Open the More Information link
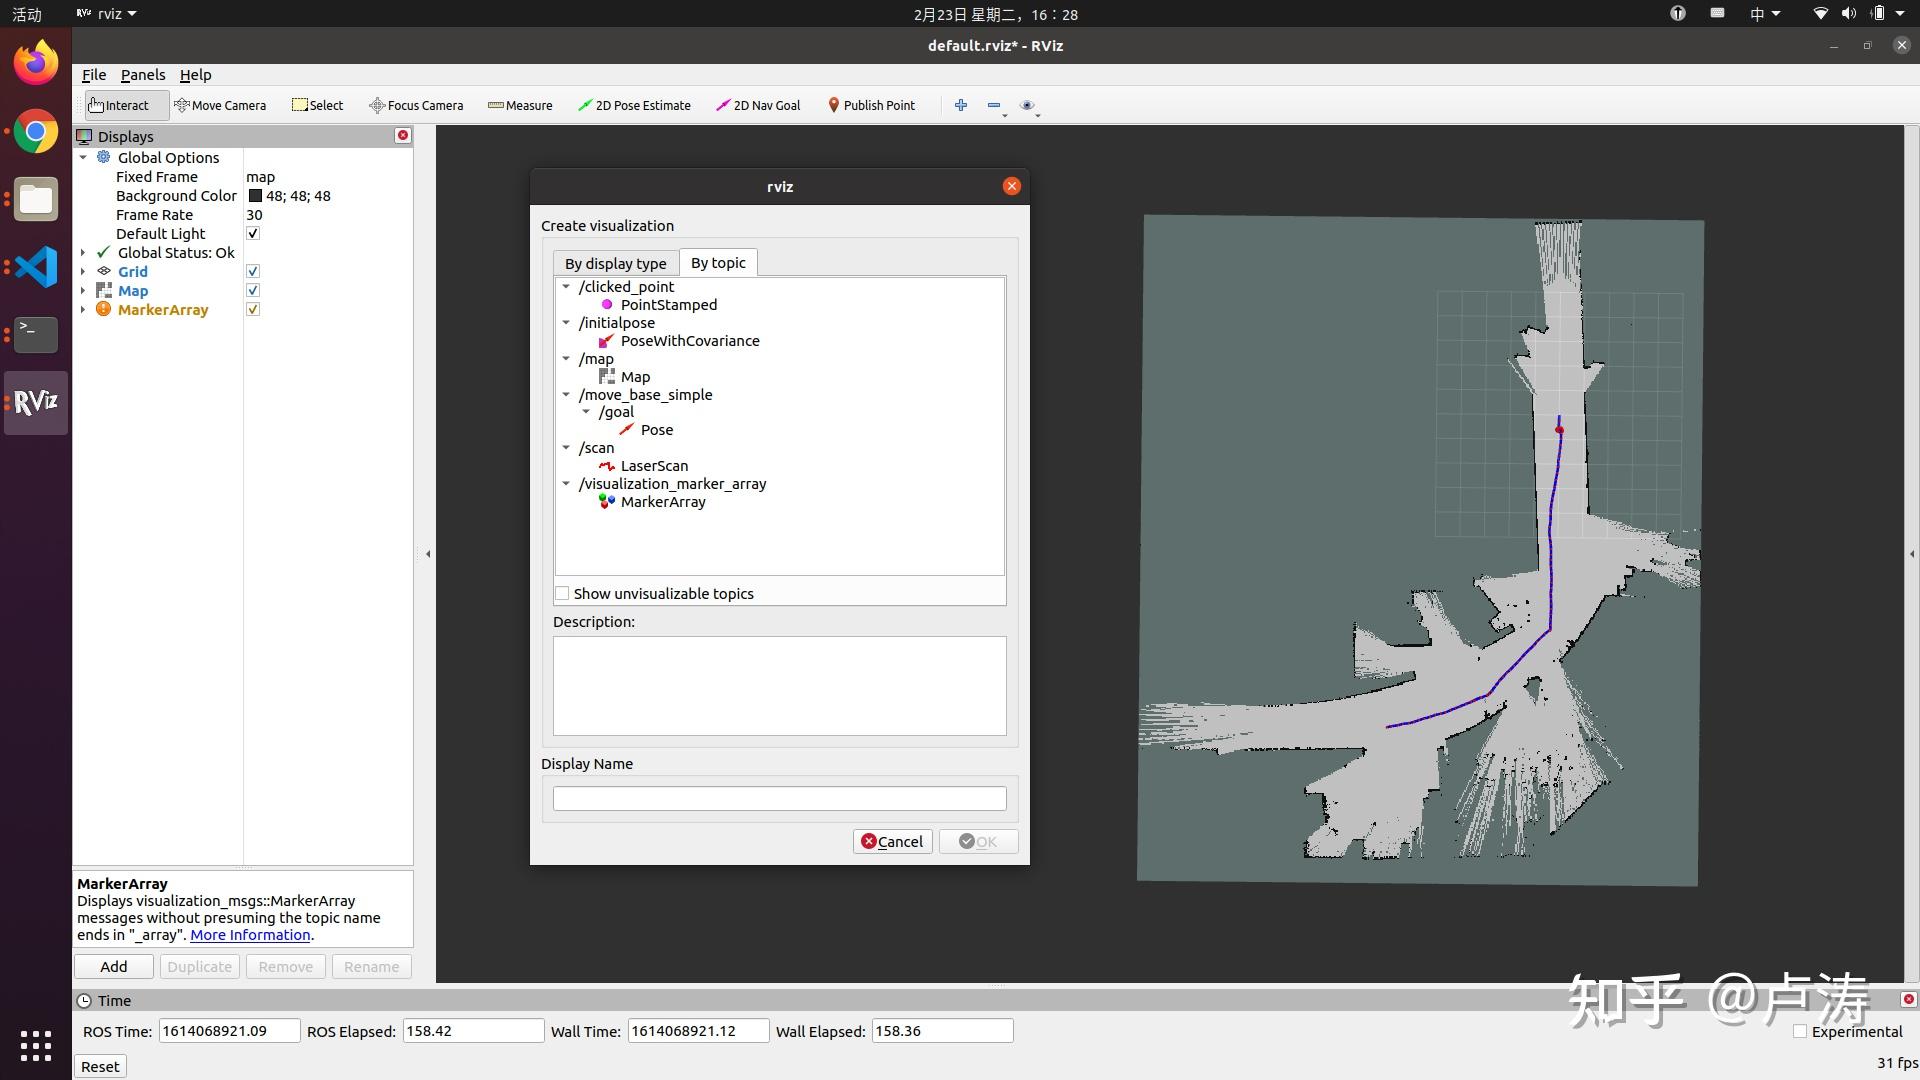Screen dimensions: 1920x1080 [250, 935]
